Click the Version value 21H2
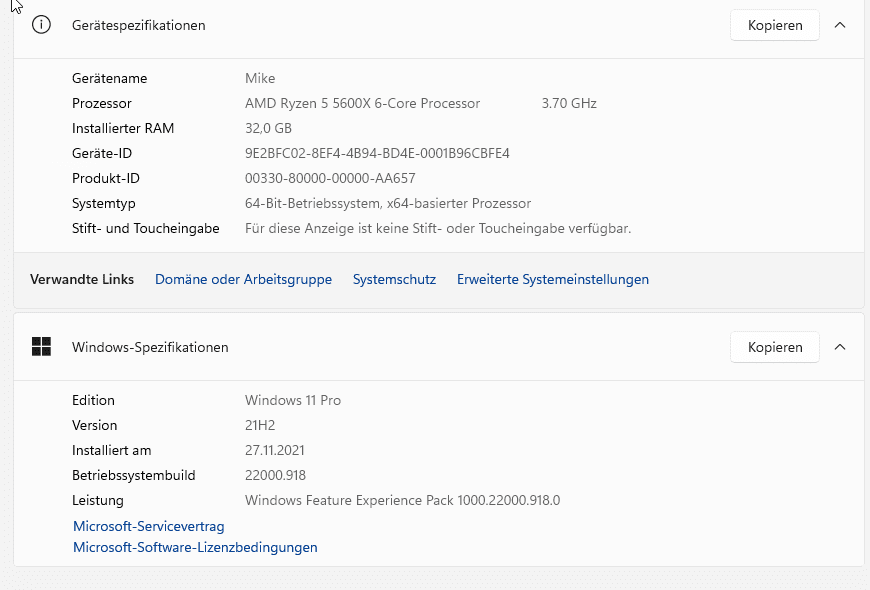The width and height of the screenshot is (870, 590). click(260, 425)
